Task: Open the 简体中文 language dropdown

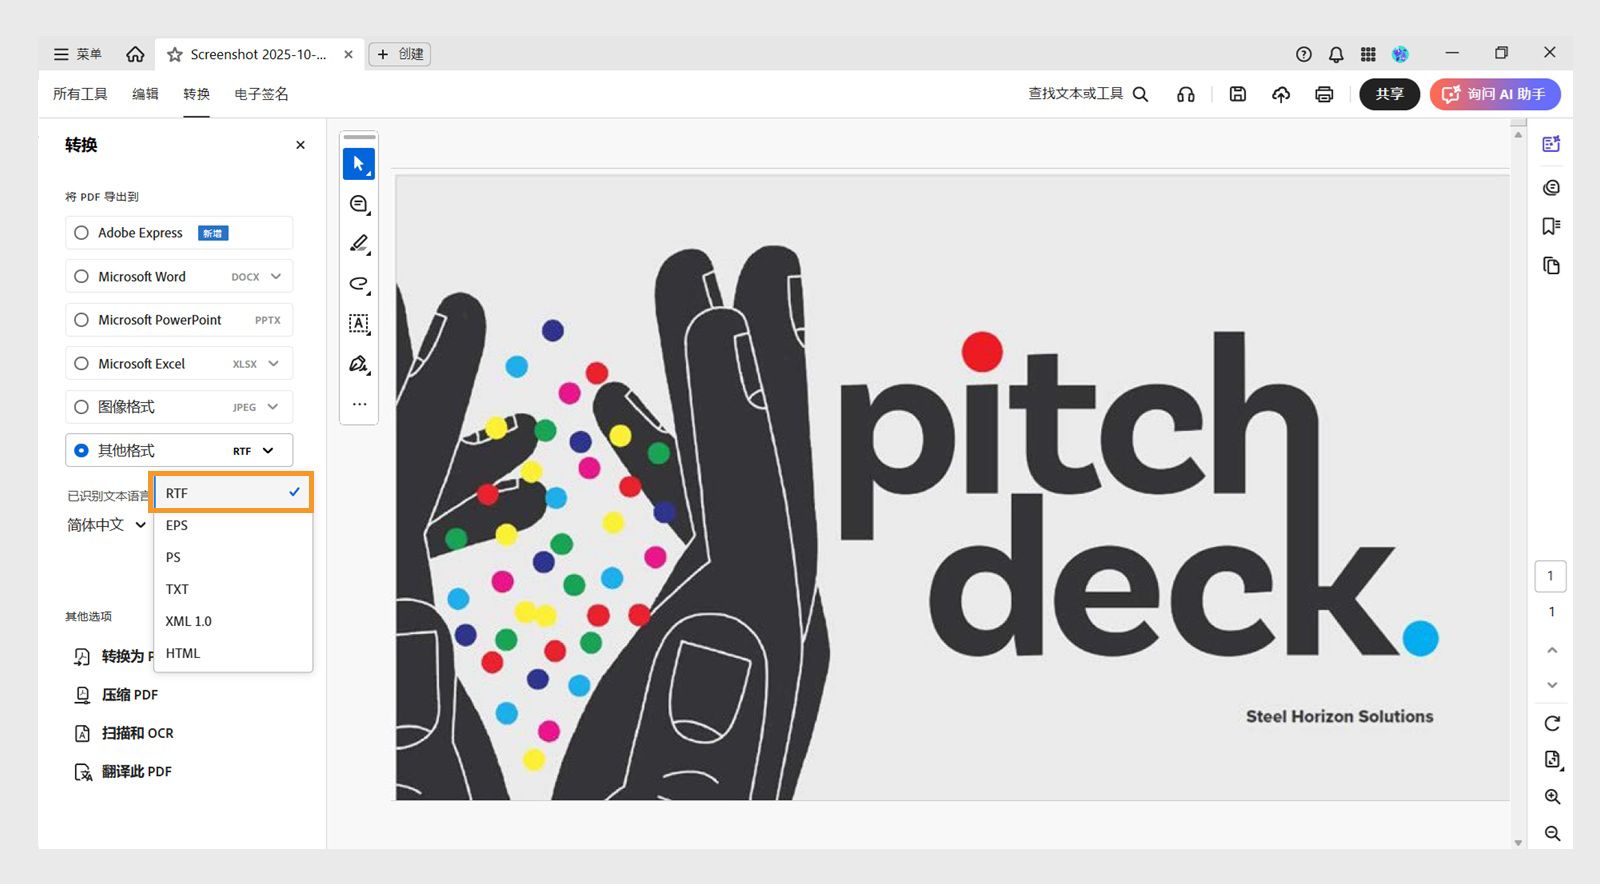Action: click(x=107, y=525)
